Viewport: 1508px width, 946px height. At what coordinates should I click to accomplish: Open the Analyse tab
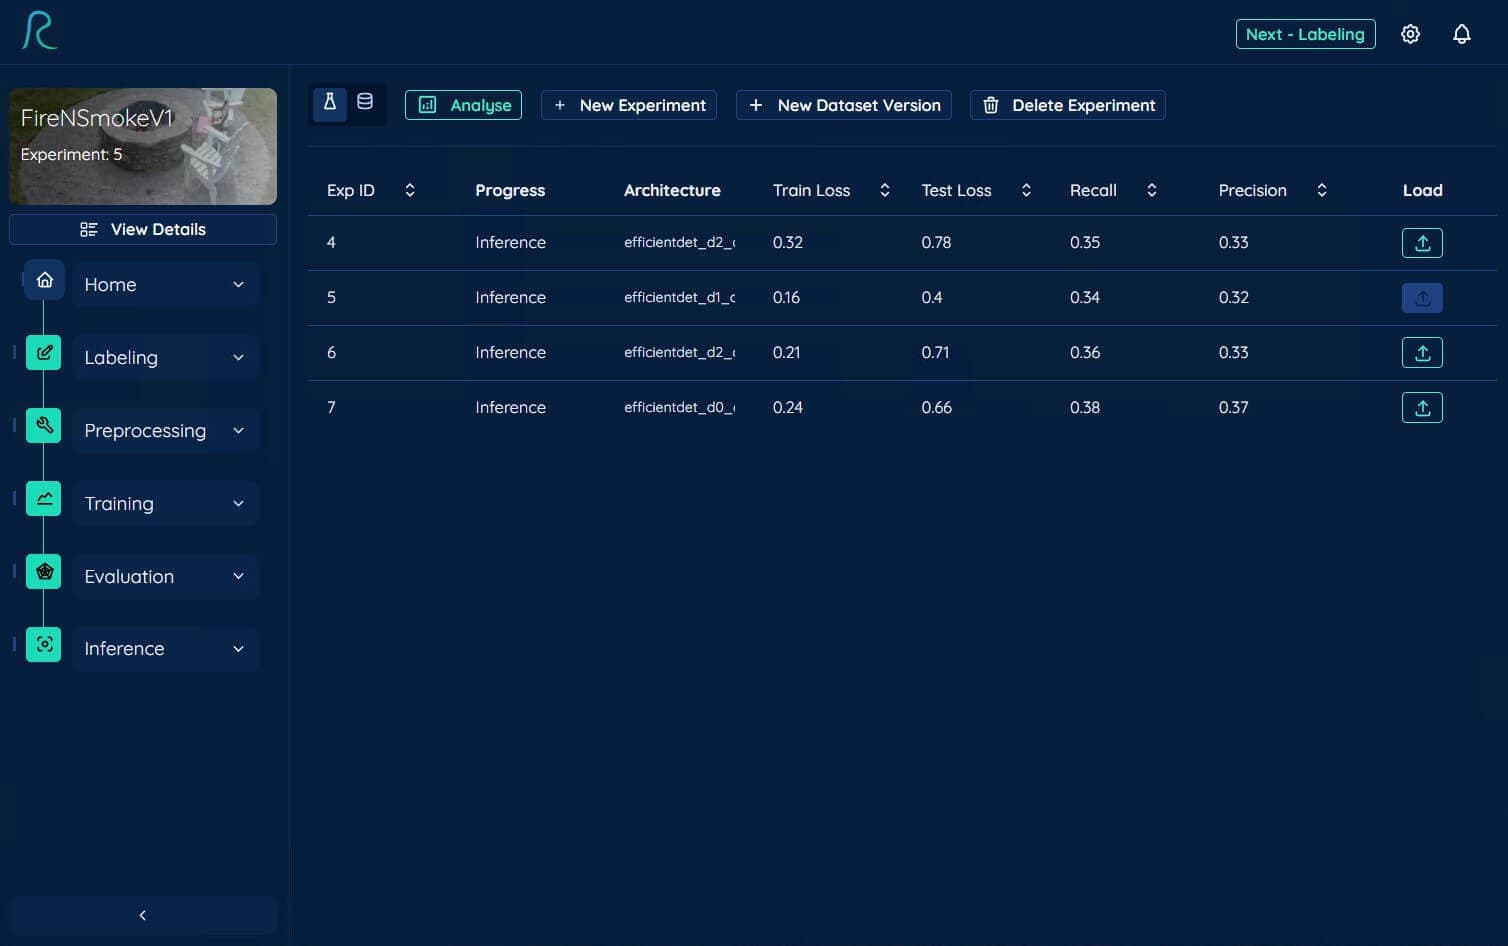point(463,105)
